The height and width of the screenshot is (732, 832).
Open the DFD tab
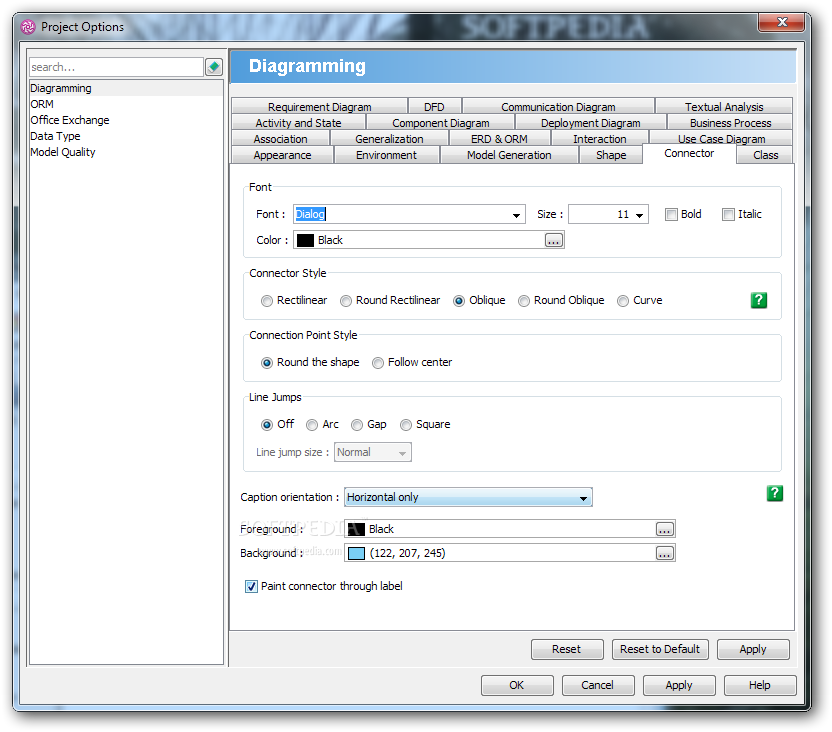coord(434,107)
